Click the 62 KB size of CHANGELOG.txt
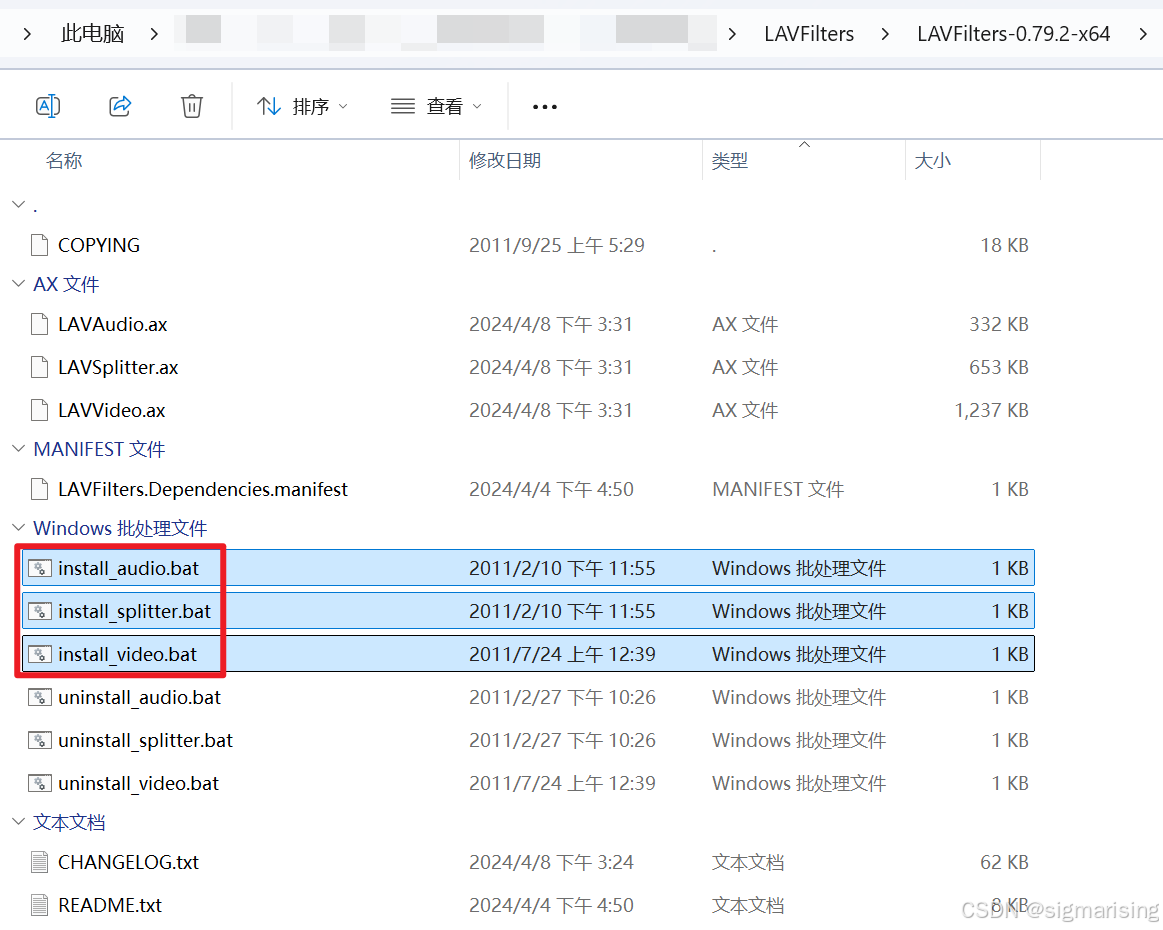The width and height of the screenshot is (1163, 930). (x=1004, y=862)
